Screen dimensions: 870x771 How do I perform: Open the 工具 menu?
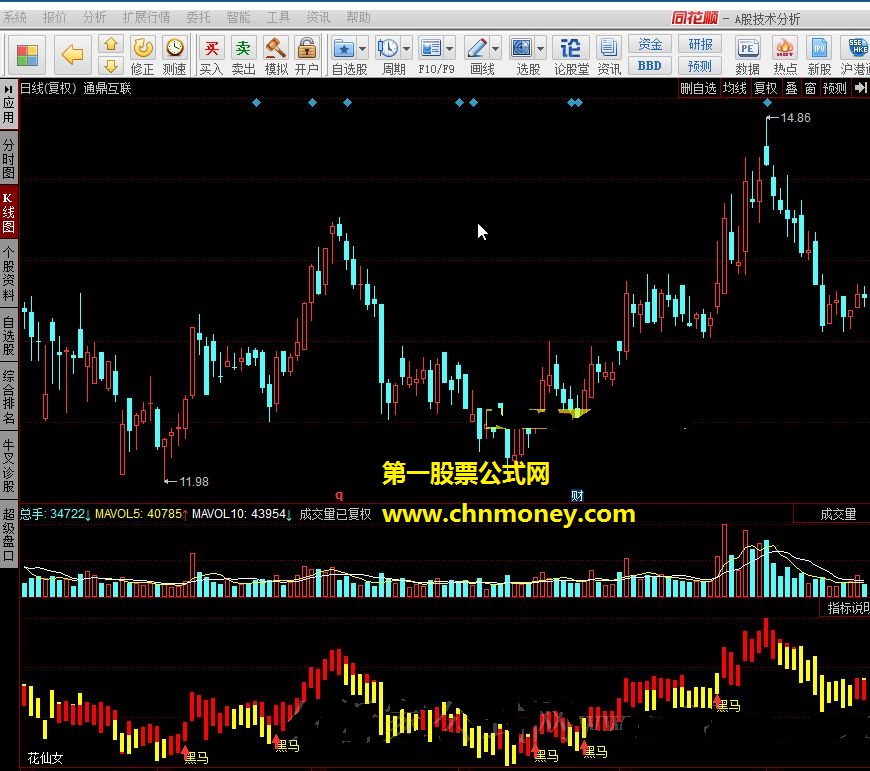278,17
